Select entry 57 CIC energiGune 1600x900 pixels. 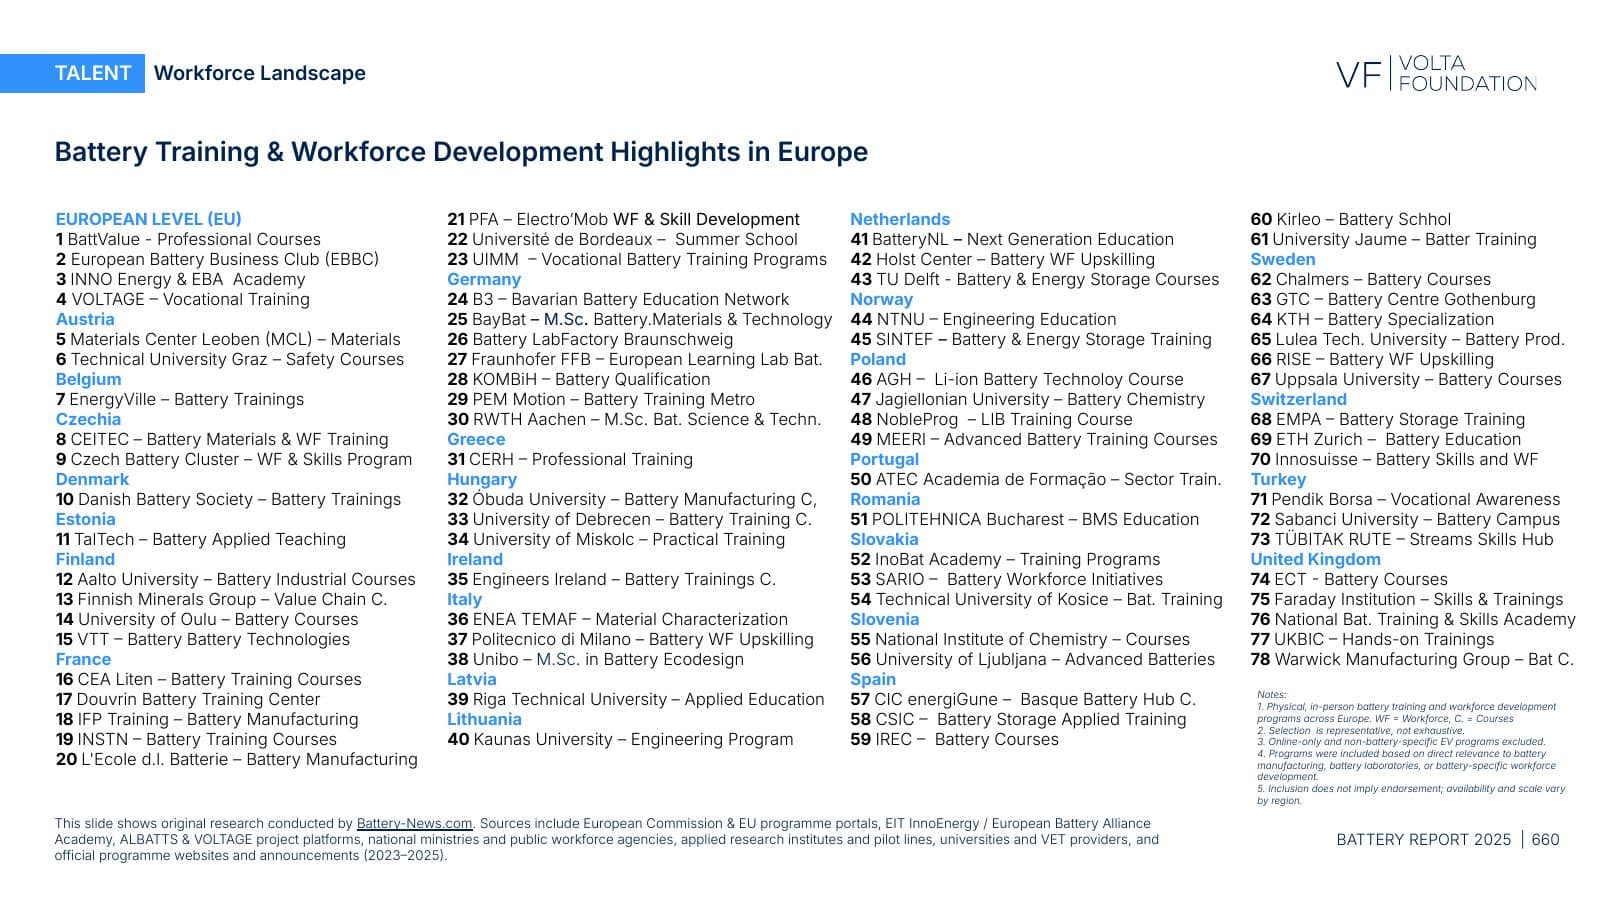[x=1023, y=699]
